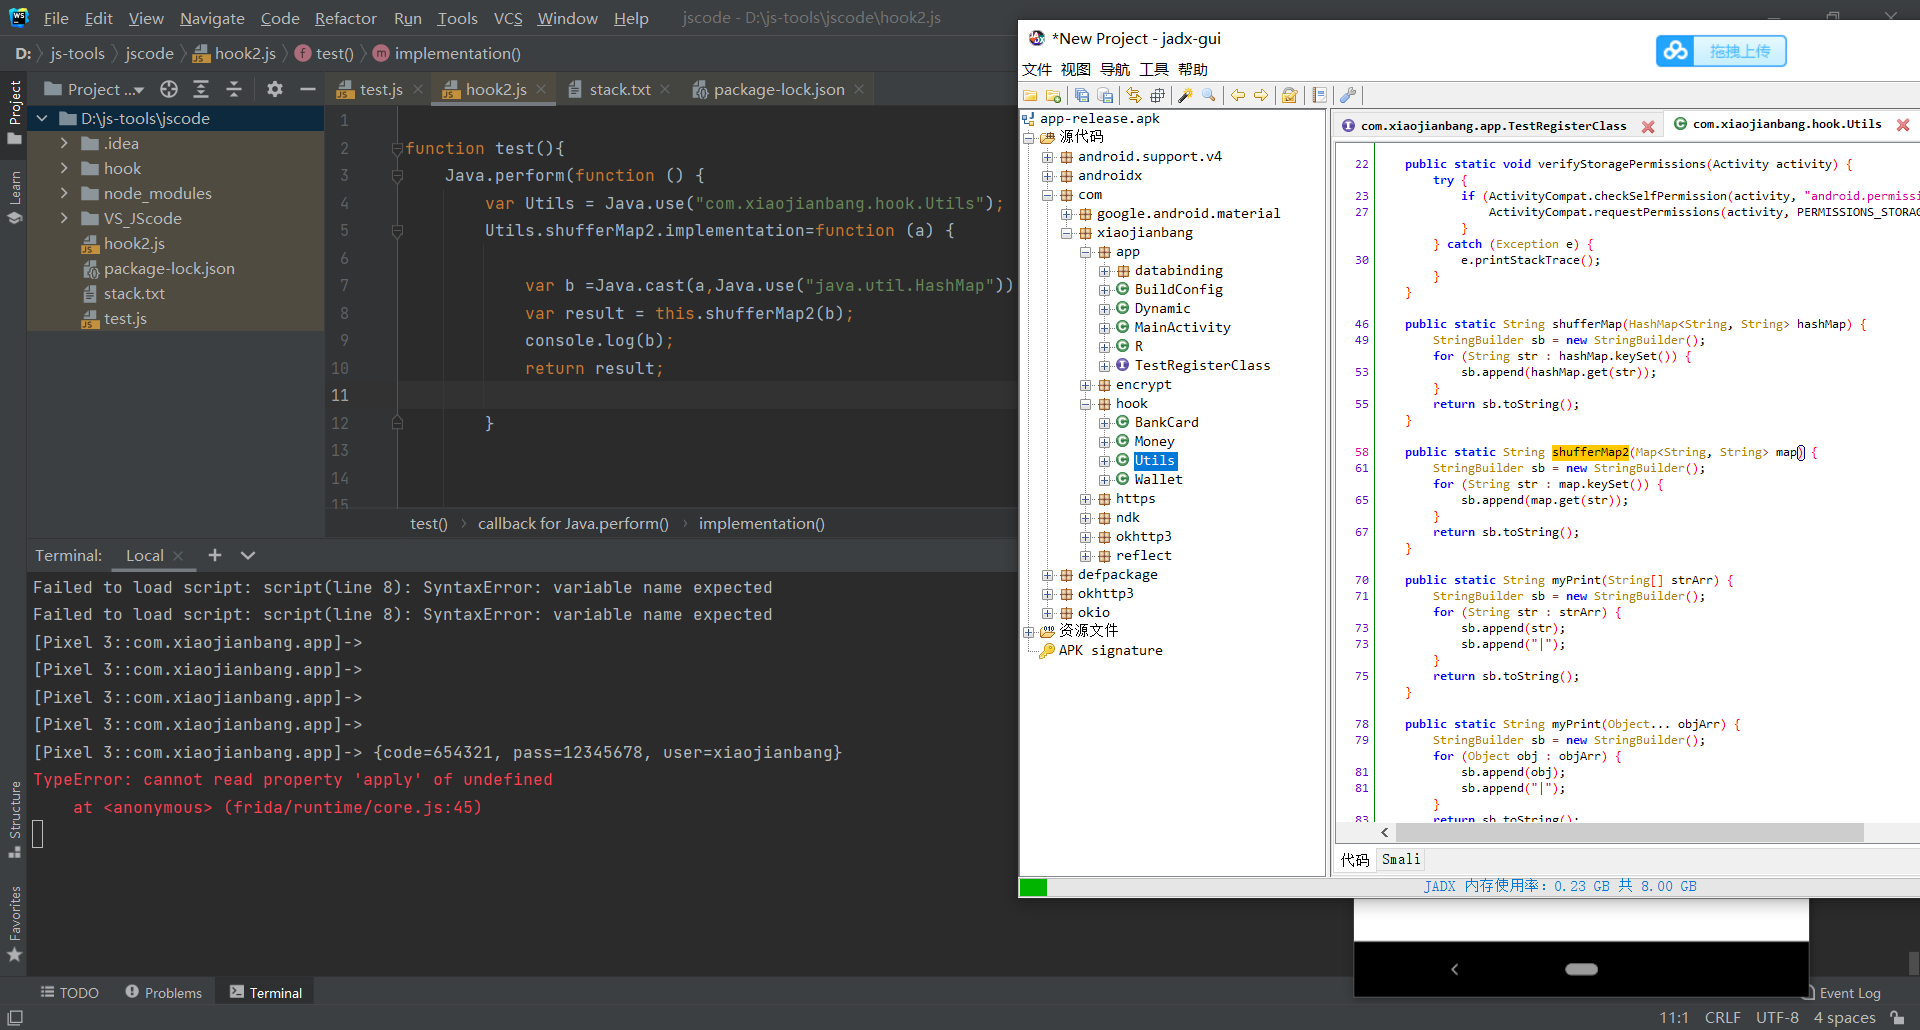Open terminal sessions dropdown arrow
This screenshot has width=1920, height=1030.
[248, 555]
